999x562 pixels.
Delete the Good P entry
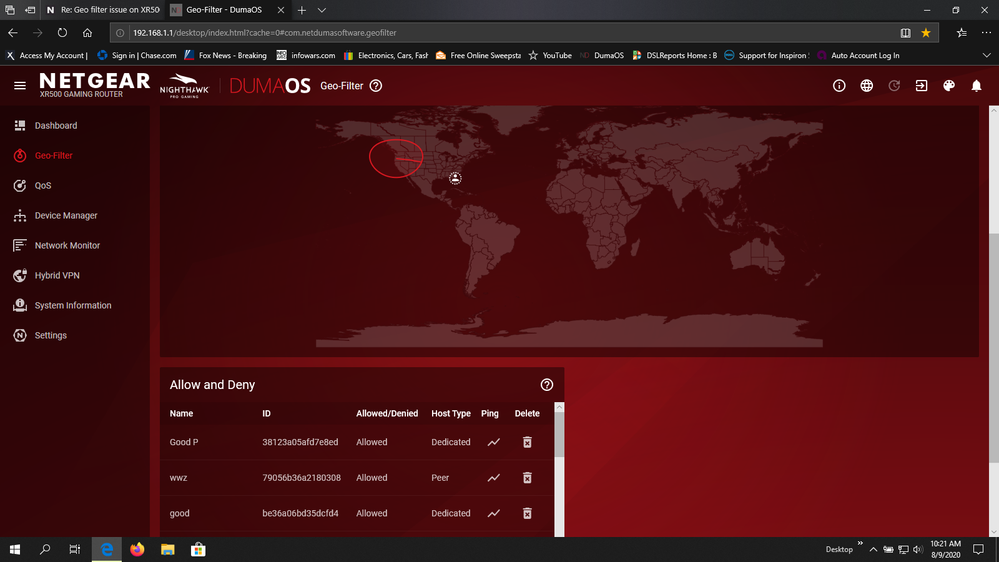(527, 442)
